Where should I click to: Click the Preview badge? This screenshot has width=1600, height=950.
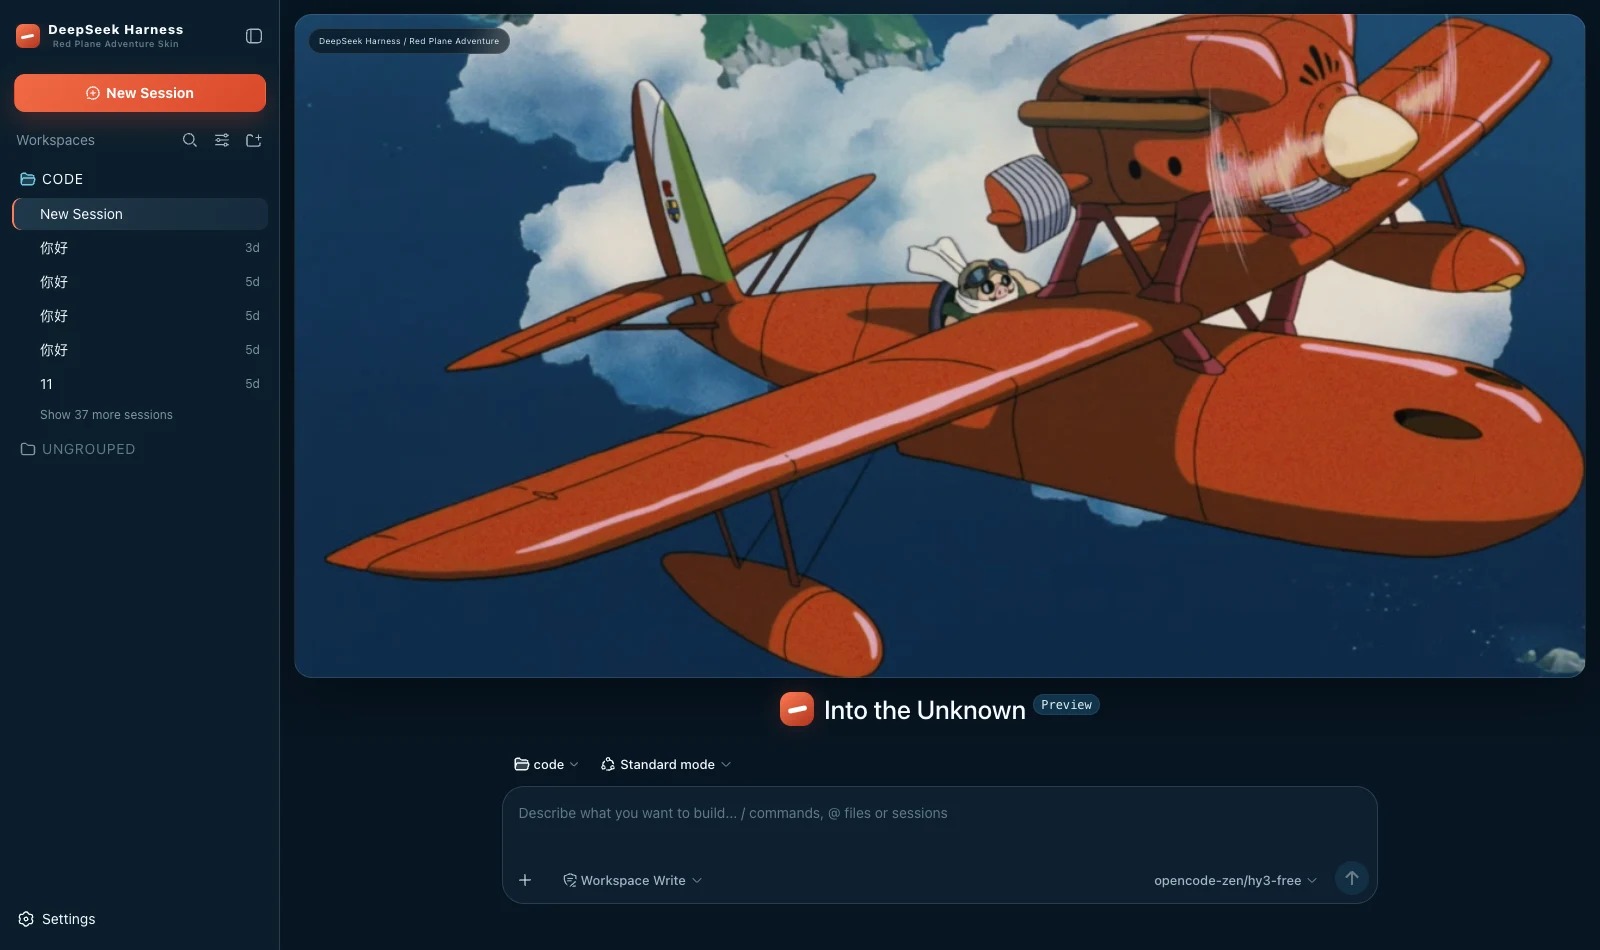point(1066,705)
